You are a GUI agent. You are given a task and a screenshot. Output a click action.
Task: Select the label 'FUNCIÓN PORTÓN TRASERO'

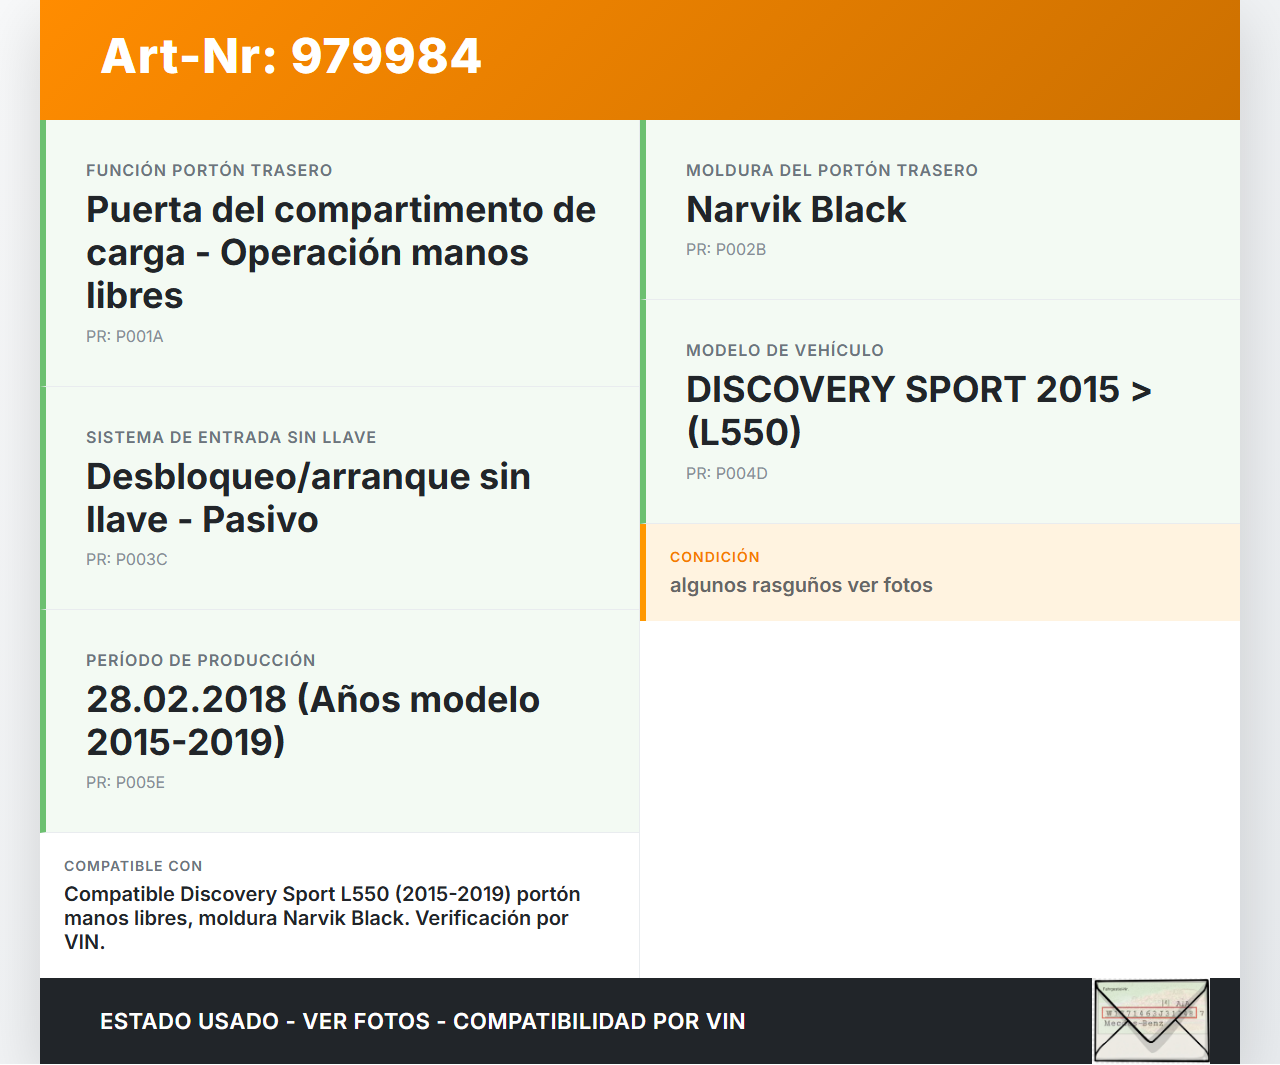coord(209,170)
